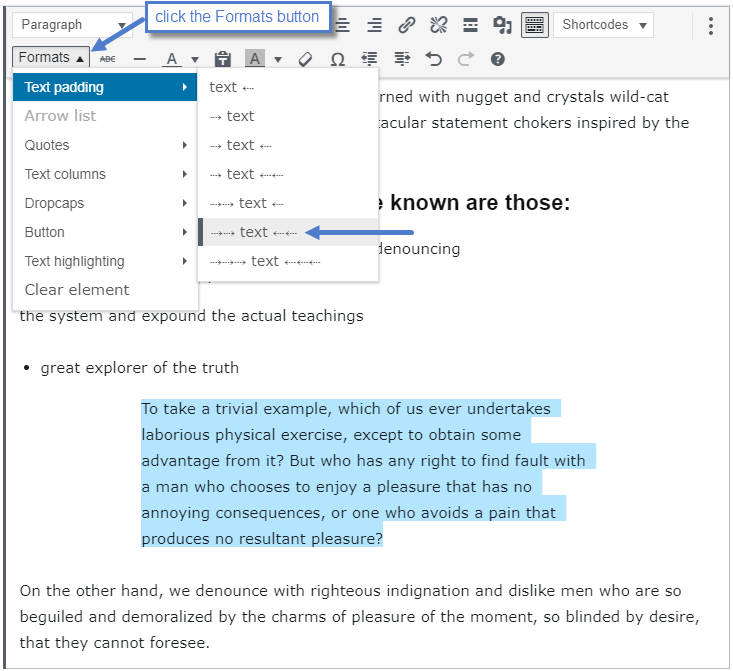Select padding option '→ text ←'

(288, 145)
